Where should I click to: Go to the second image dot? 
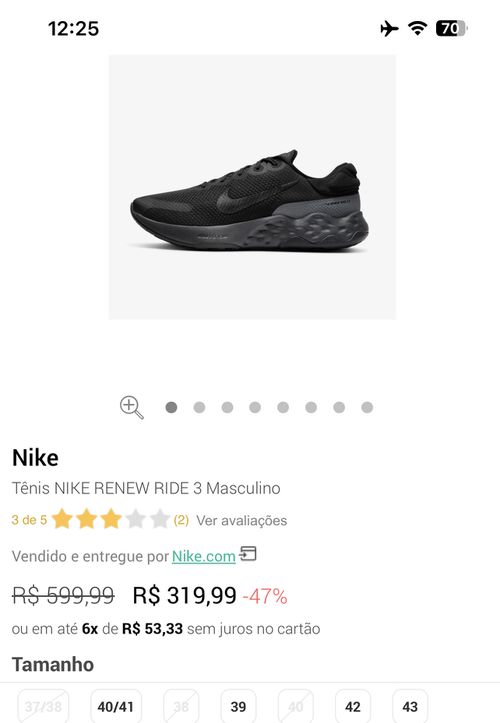(199, 407)
